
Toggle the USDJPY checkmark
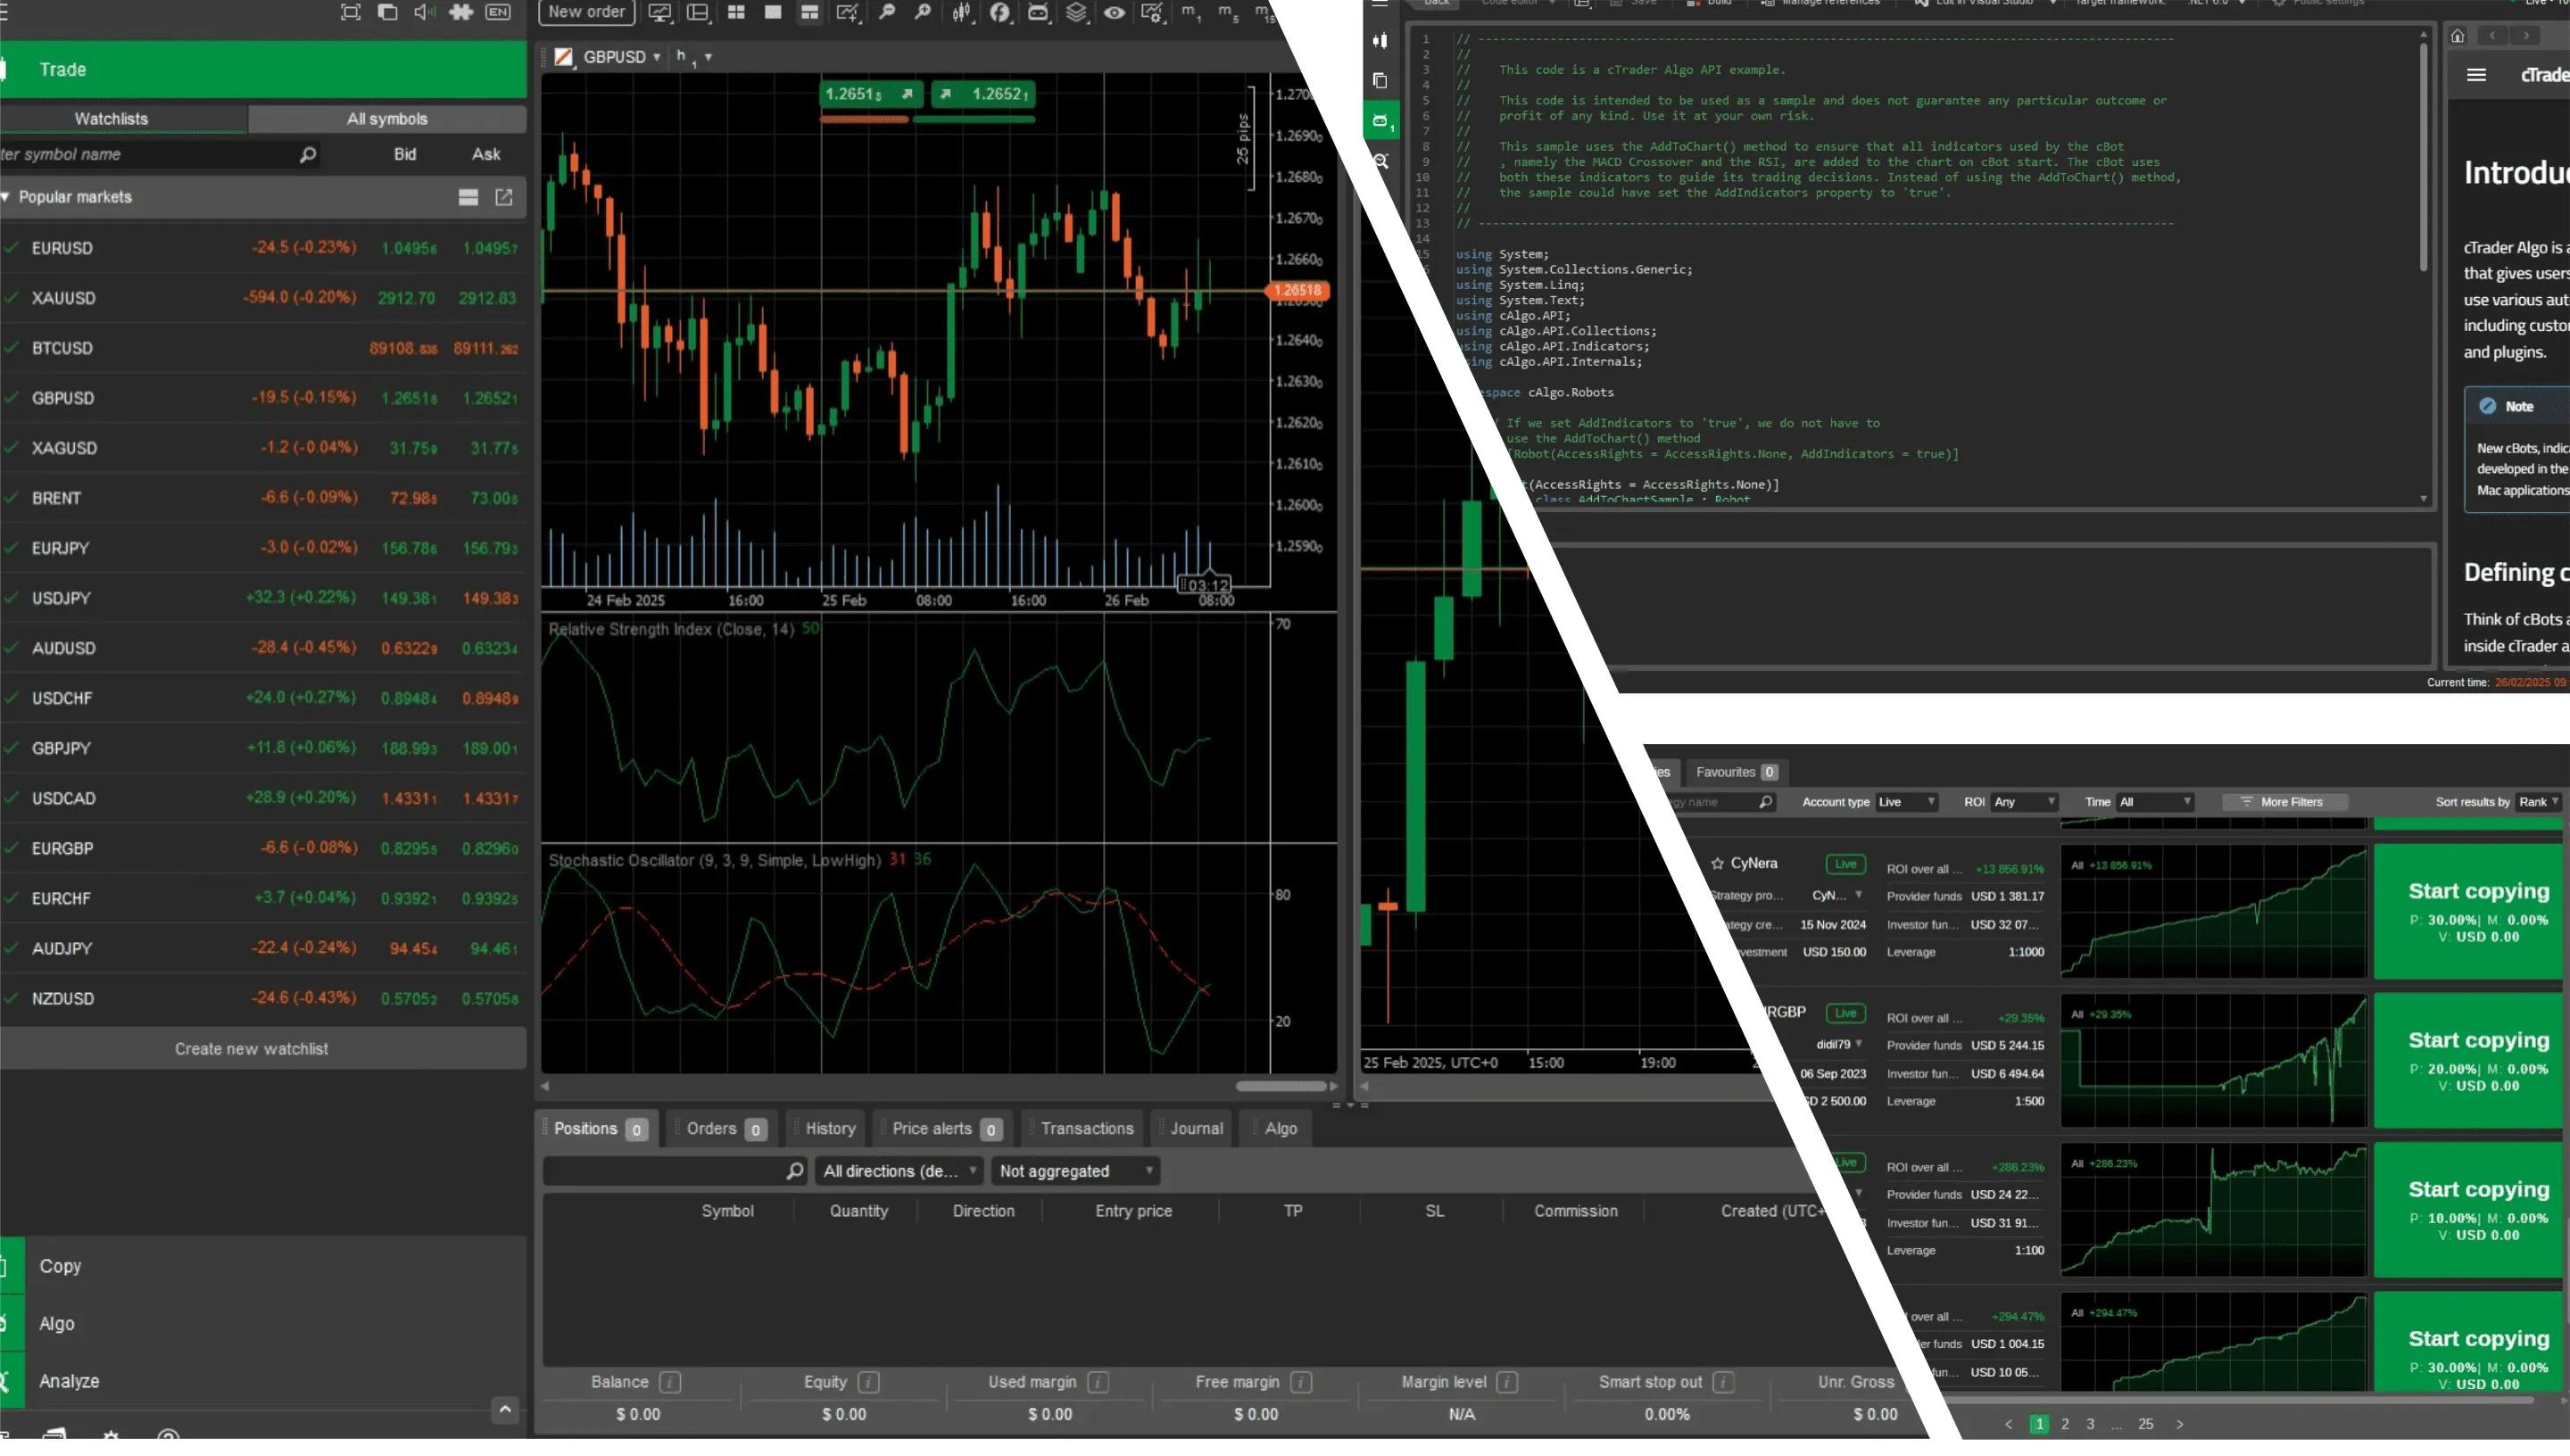[x=11, y=598]
